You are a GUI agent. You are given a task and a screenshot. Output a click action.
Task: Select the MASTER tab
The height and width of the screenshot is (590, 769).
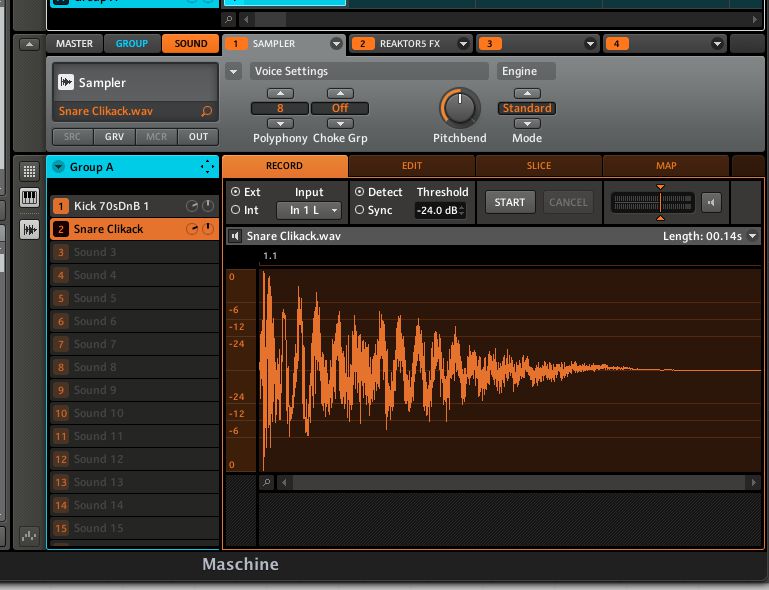pos(74,44)
